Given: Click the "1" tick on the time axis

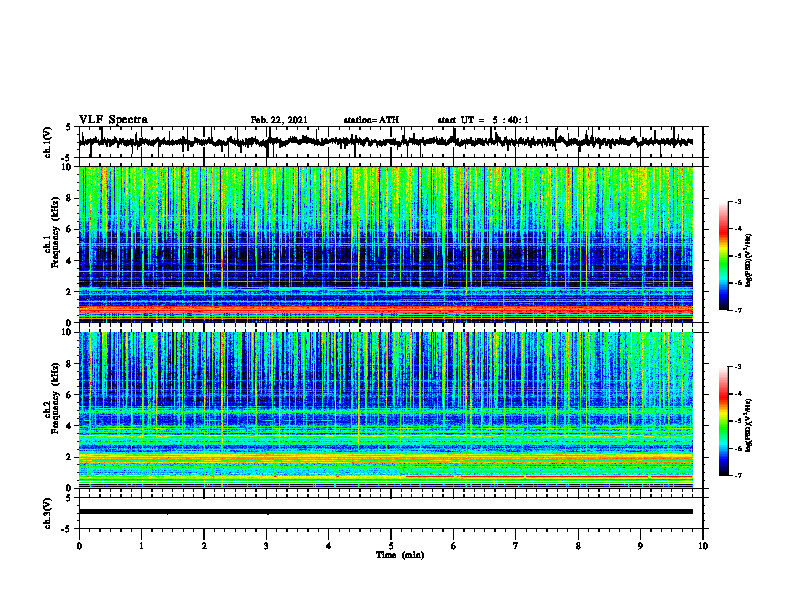Looking at the screenshot, I should point(141,546).
